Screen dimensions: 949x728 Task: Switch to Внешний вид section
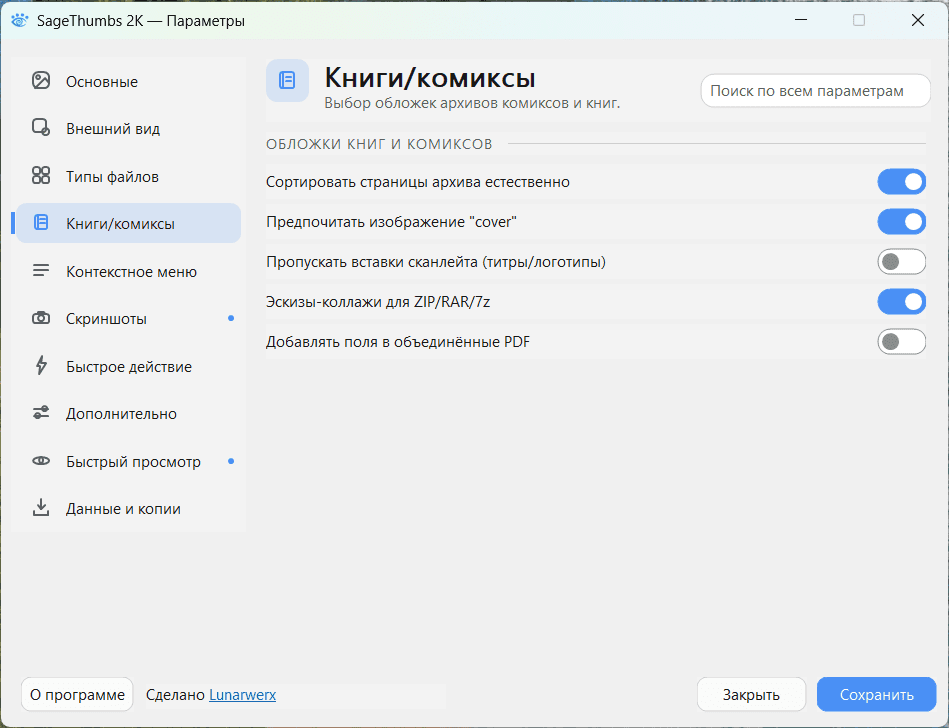point(128,128)
